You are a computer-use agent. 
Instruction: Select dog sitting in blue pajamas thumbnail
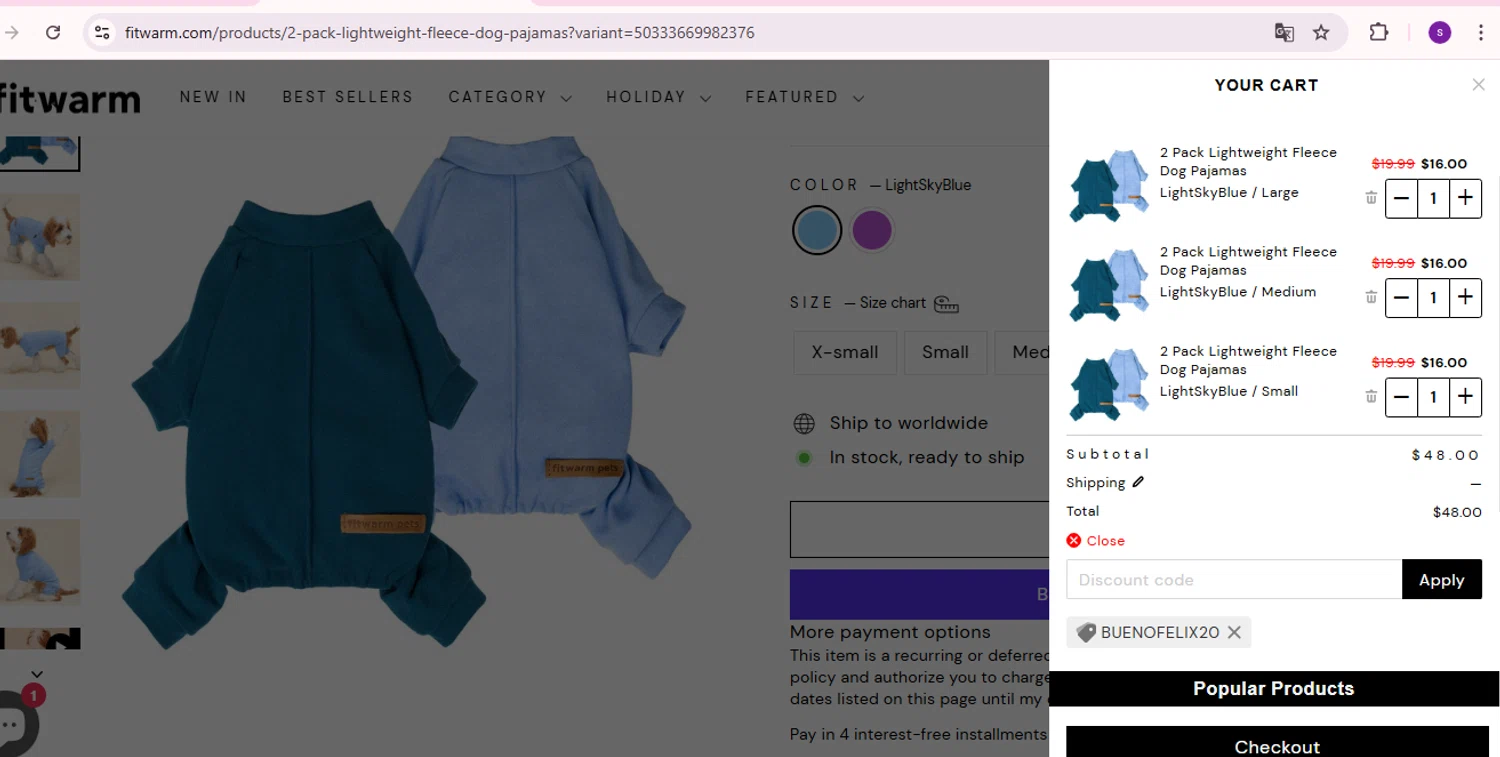click(x=40, y=562)
